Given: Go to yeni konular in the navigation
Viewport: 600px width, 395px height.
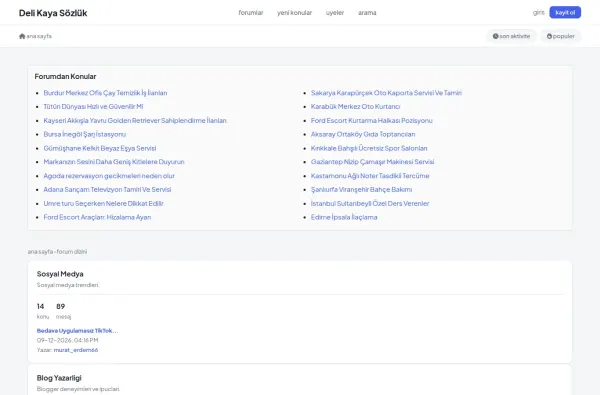Looking at the screenshot, I should (294, 13).
